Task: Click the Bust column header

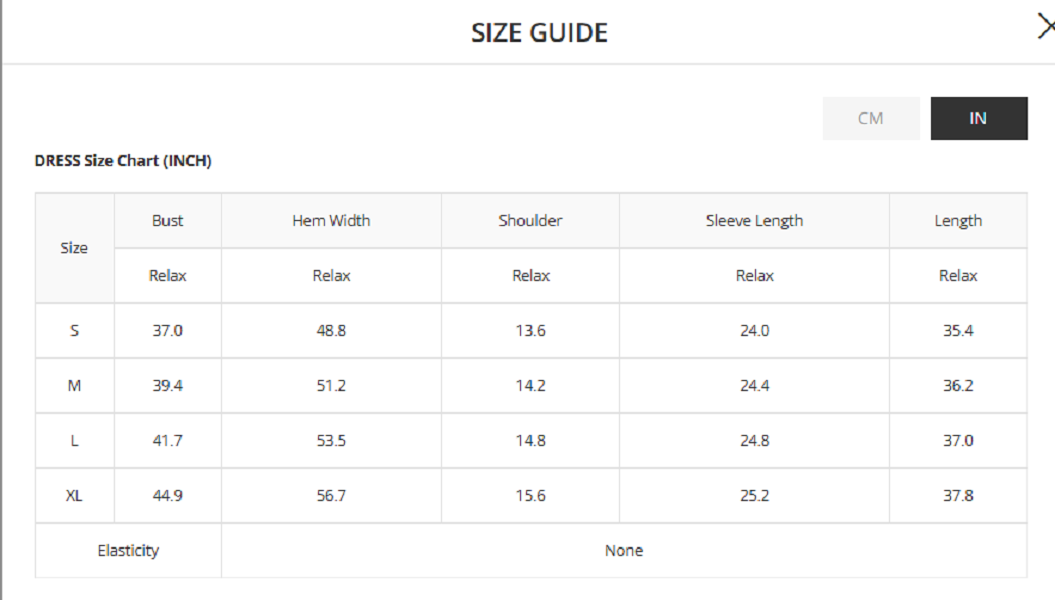Action: coord(168,221)
